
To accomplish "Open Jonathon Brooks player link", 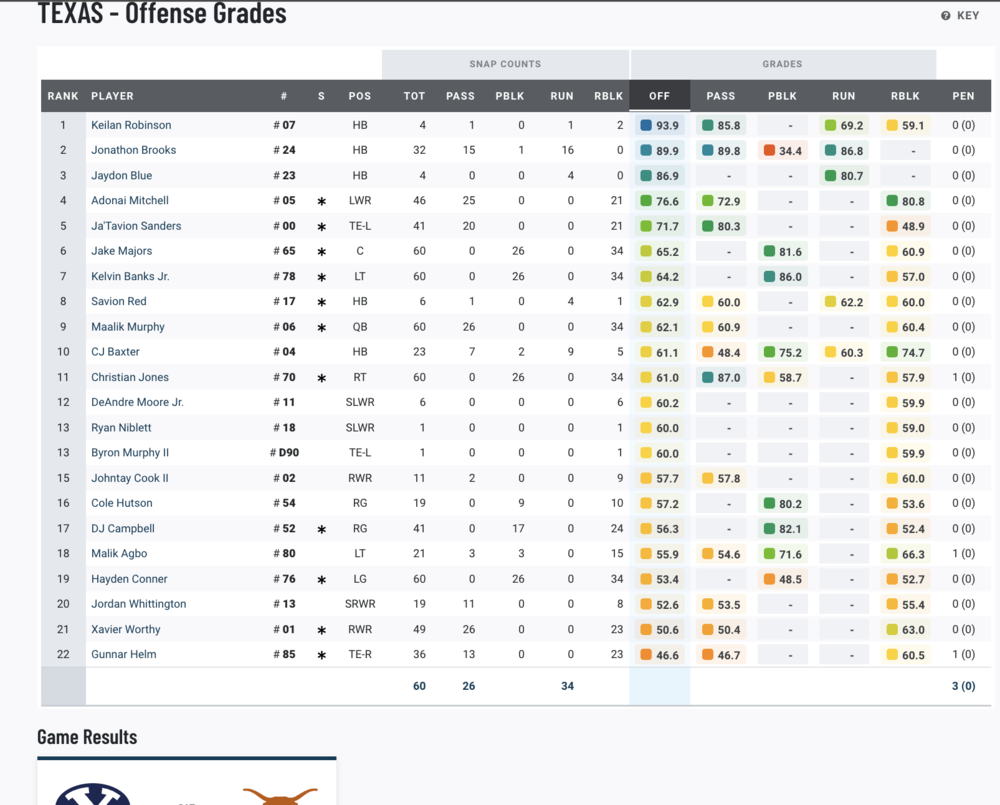I will [x=133, y=150].
